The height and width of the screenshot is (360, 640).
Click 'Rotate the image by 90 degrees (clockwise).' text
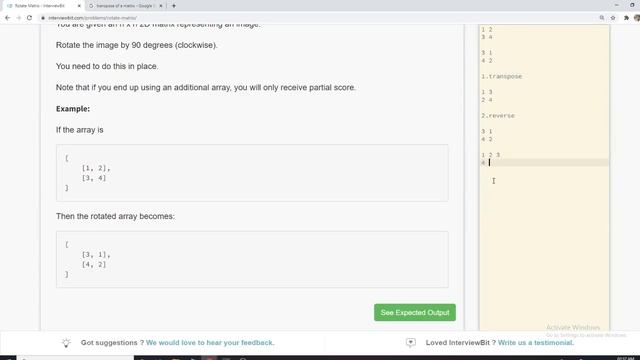click(x=137, y=45)
